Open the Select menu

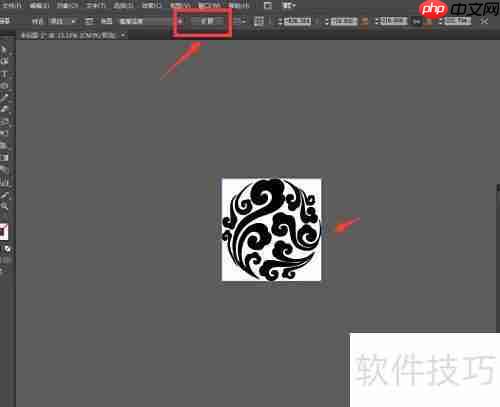tap(123, 5)
